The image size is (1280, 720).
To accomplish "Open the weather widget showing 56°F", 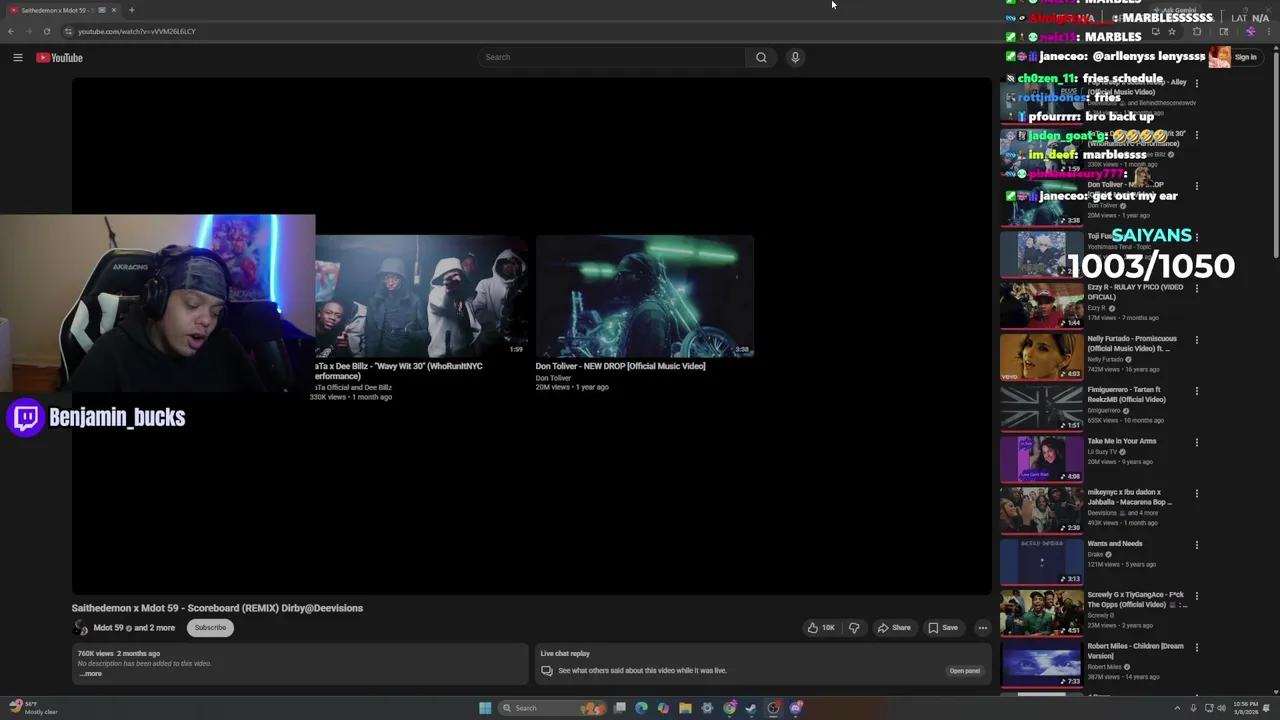I will click(x=33, y=708).
